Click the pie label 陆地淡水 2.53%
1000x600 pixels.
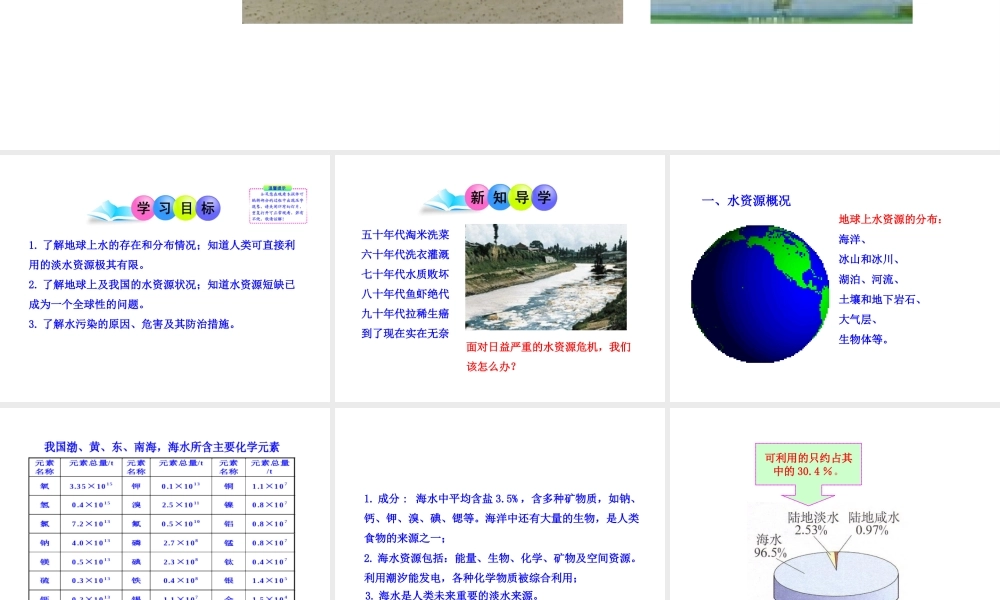(812, 523)
